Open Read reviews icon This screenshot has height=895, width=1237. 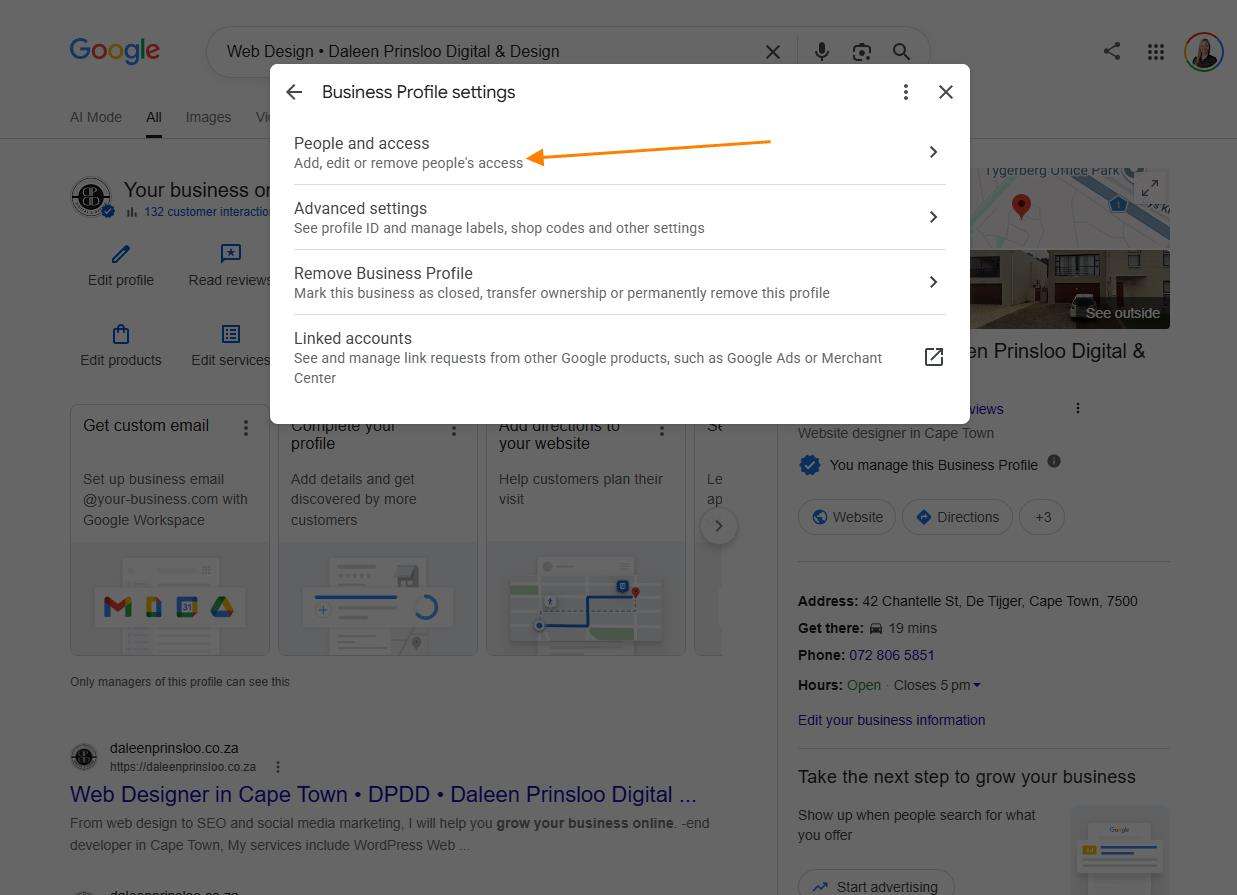point(231,254)
